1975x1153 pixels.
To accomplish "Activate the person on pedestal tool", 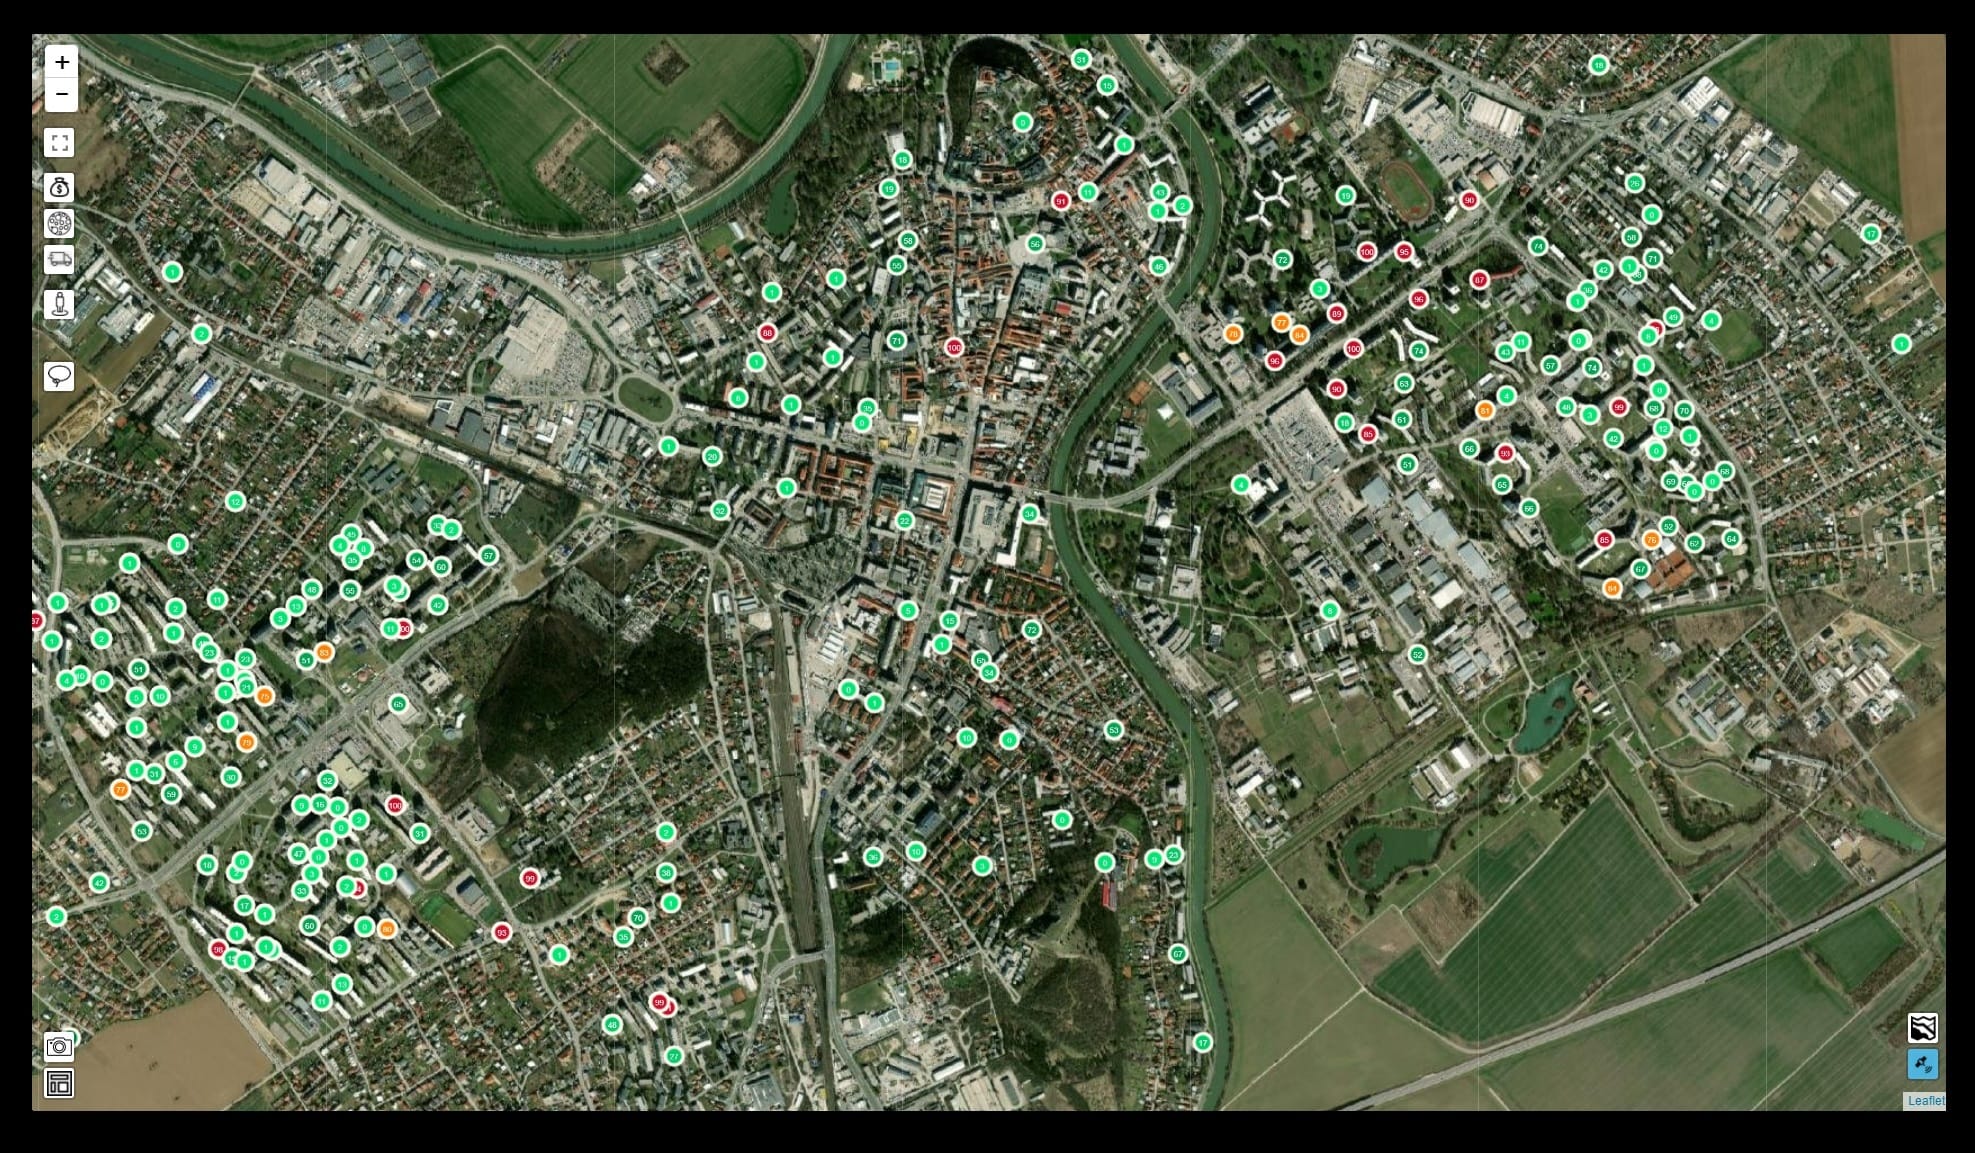I will [60, 304].
